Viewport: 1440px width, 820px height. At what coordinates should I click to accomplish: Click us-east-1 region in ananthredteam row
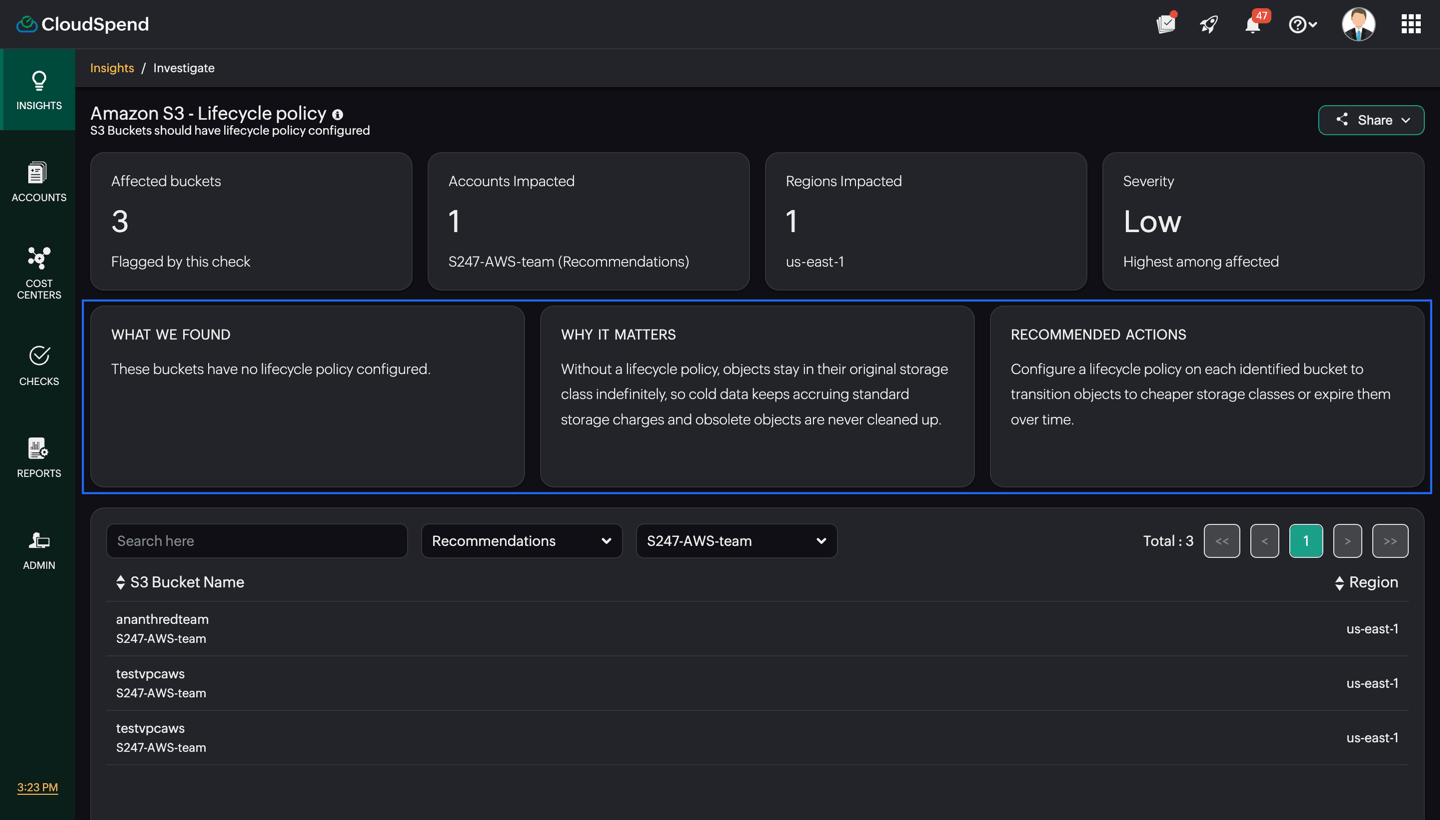click(1372, 629)
